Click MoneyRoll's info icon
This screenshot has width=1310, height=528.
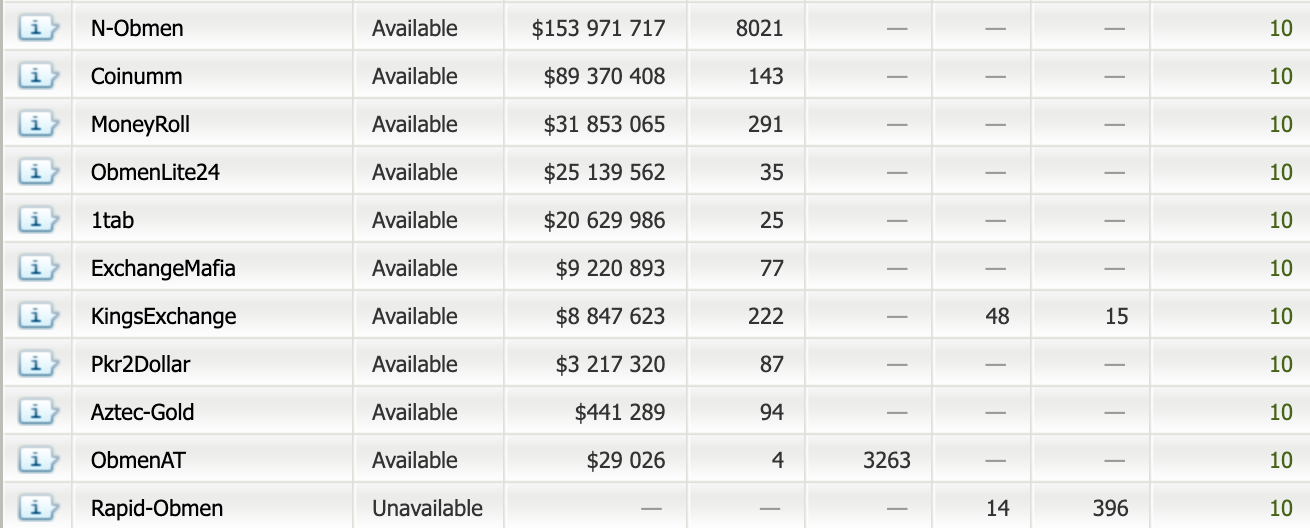[35, 124]
